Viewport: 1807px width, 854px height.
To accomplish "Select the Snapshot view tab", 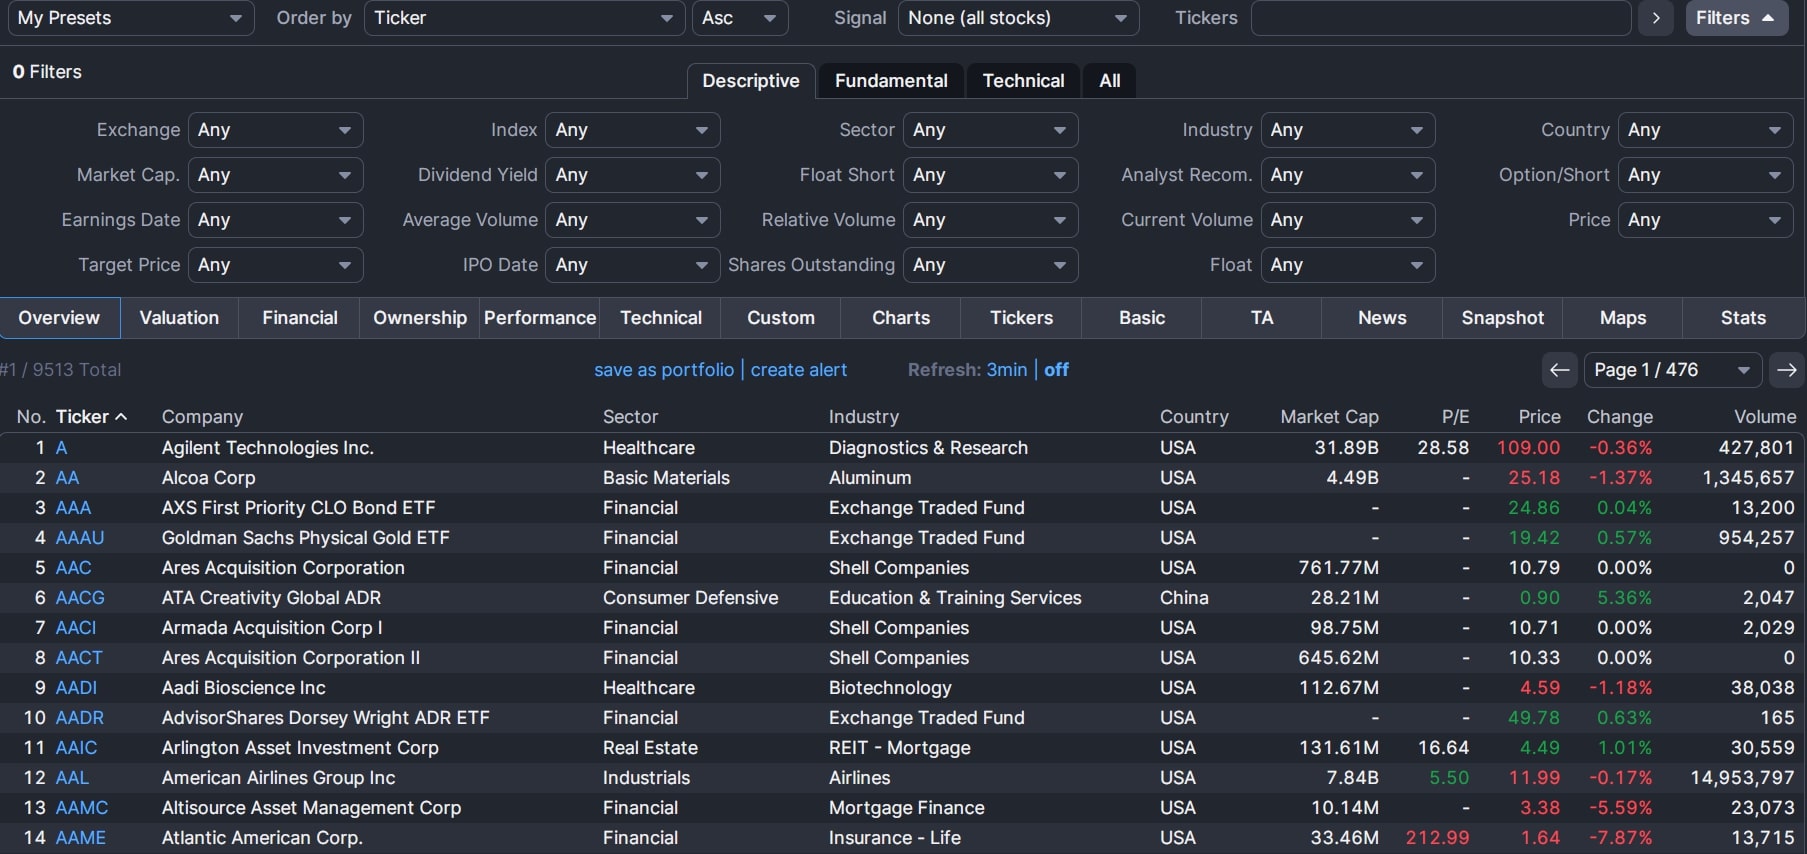I will [1503, 318].
